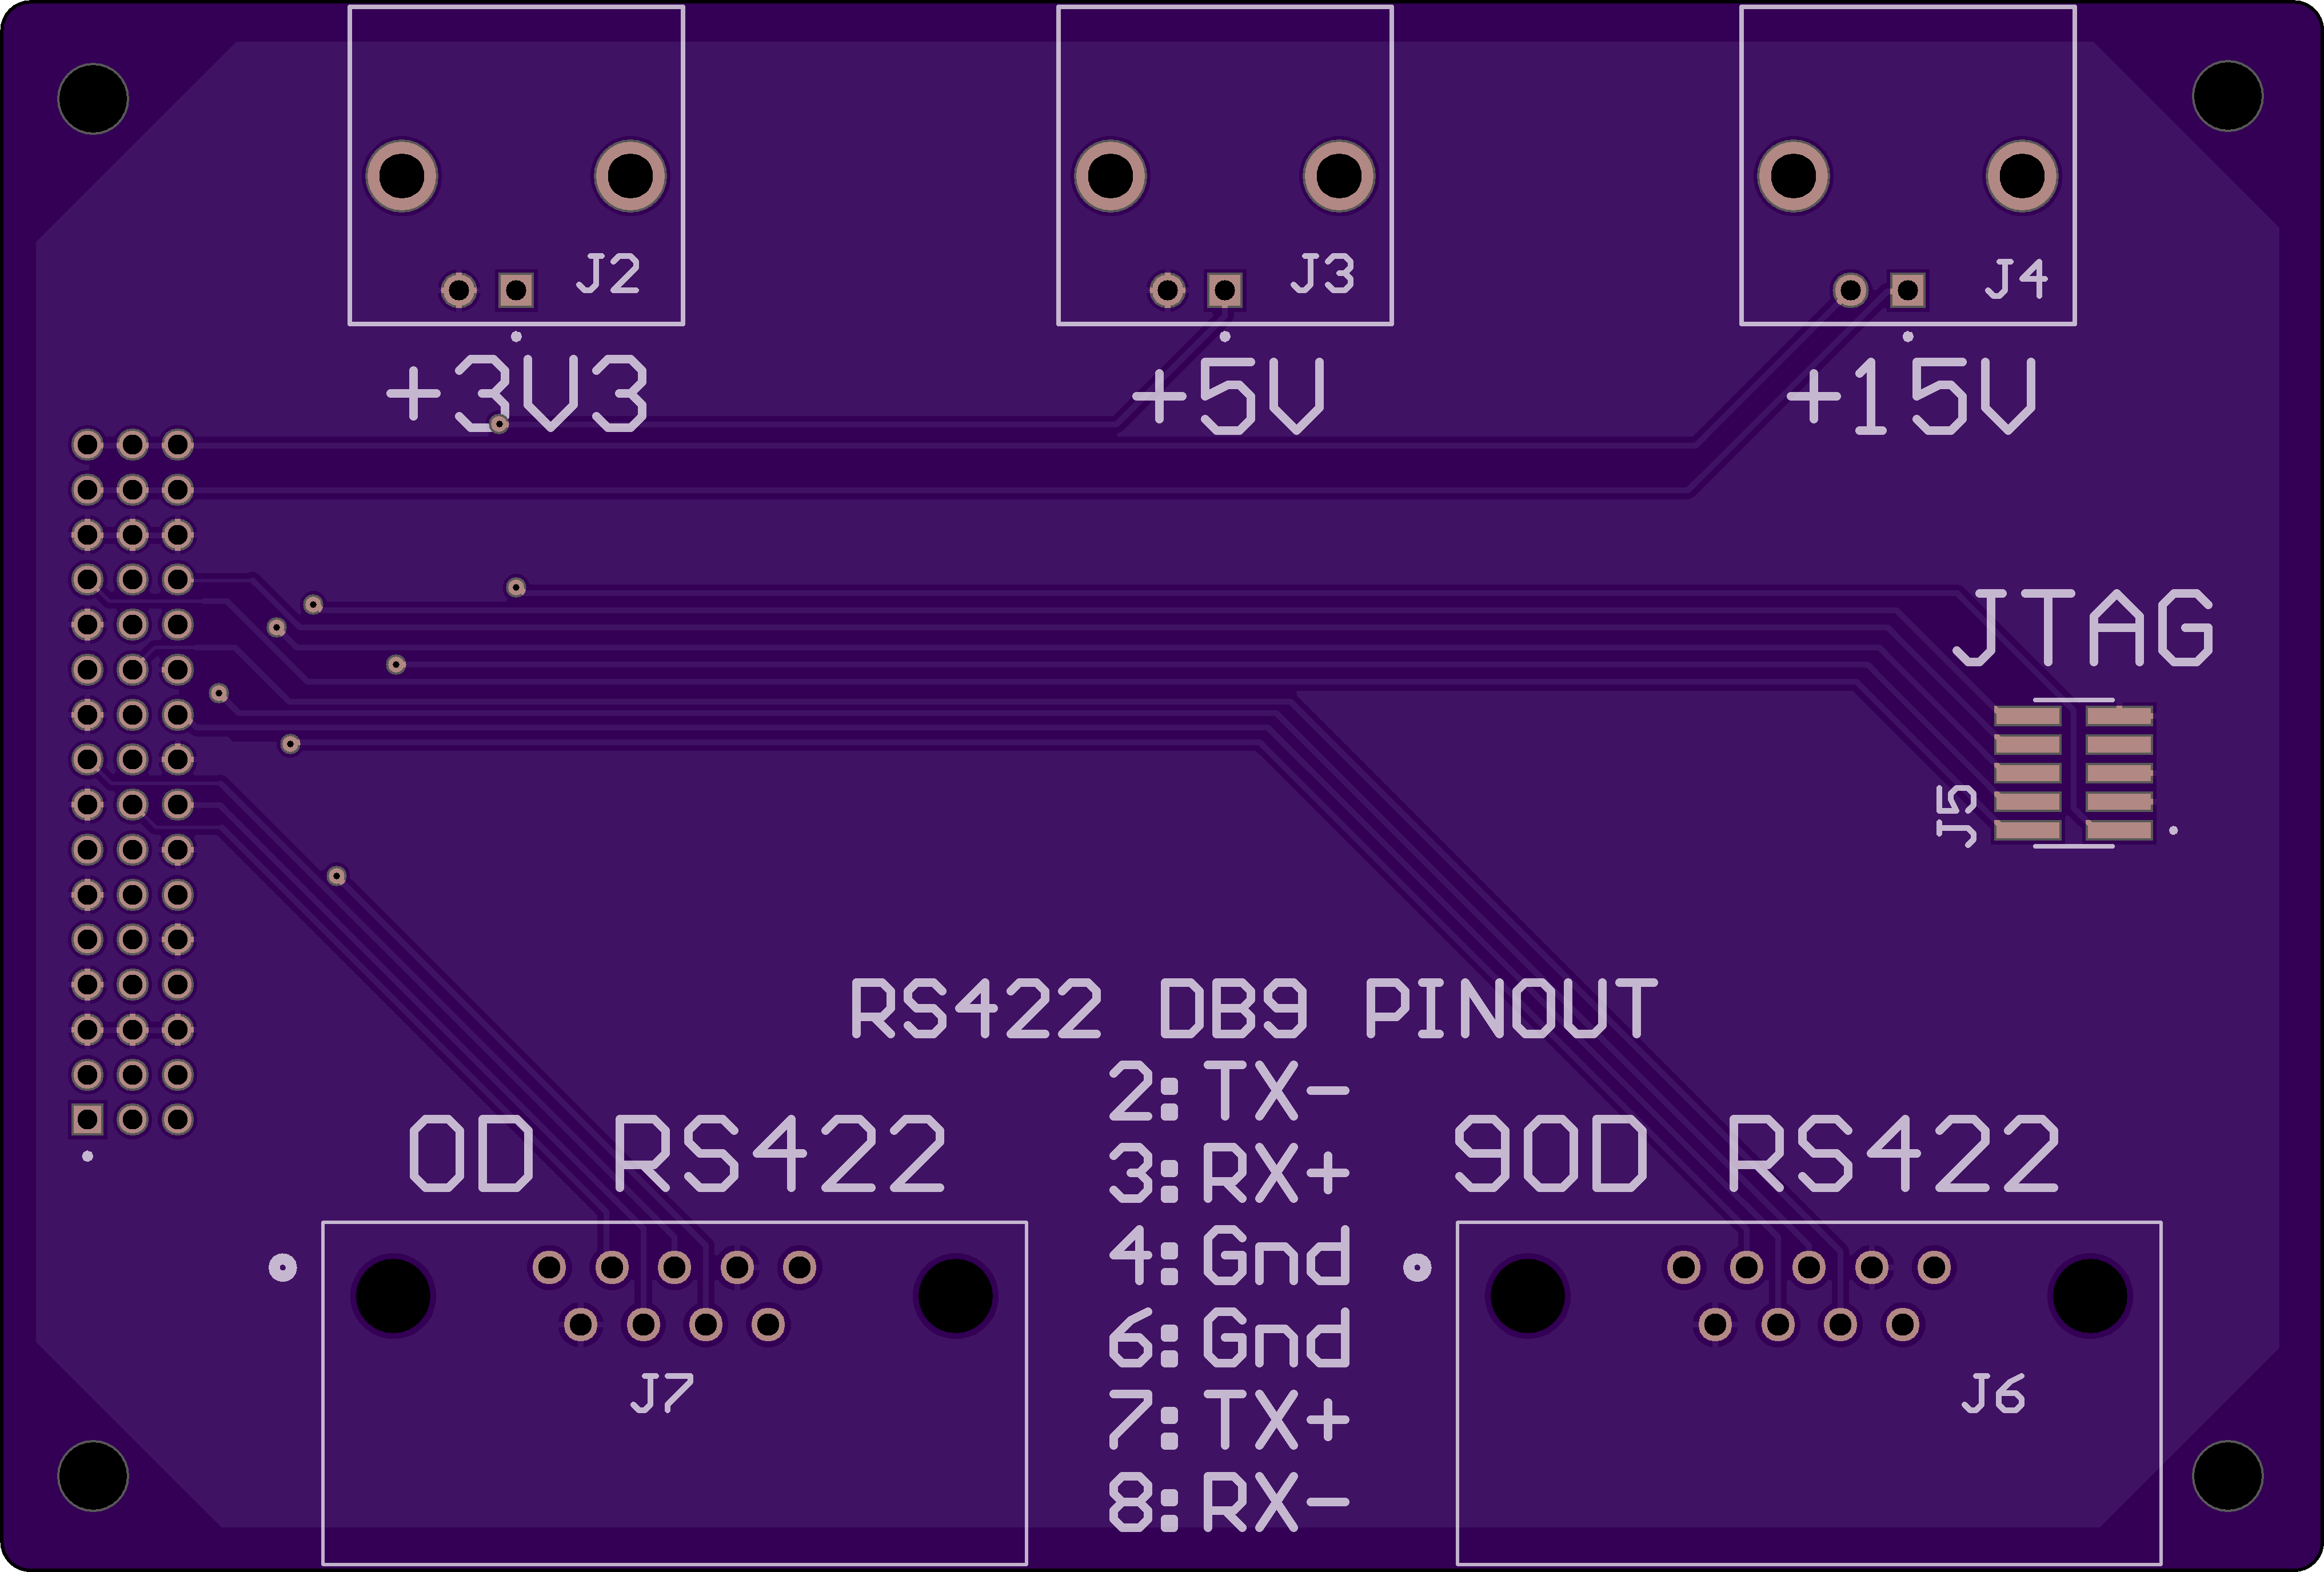Image resolution: width=2324 pixels, height=1572 pixels.
Task: Click the J6 connector designator
Action: point(1993,1393)
